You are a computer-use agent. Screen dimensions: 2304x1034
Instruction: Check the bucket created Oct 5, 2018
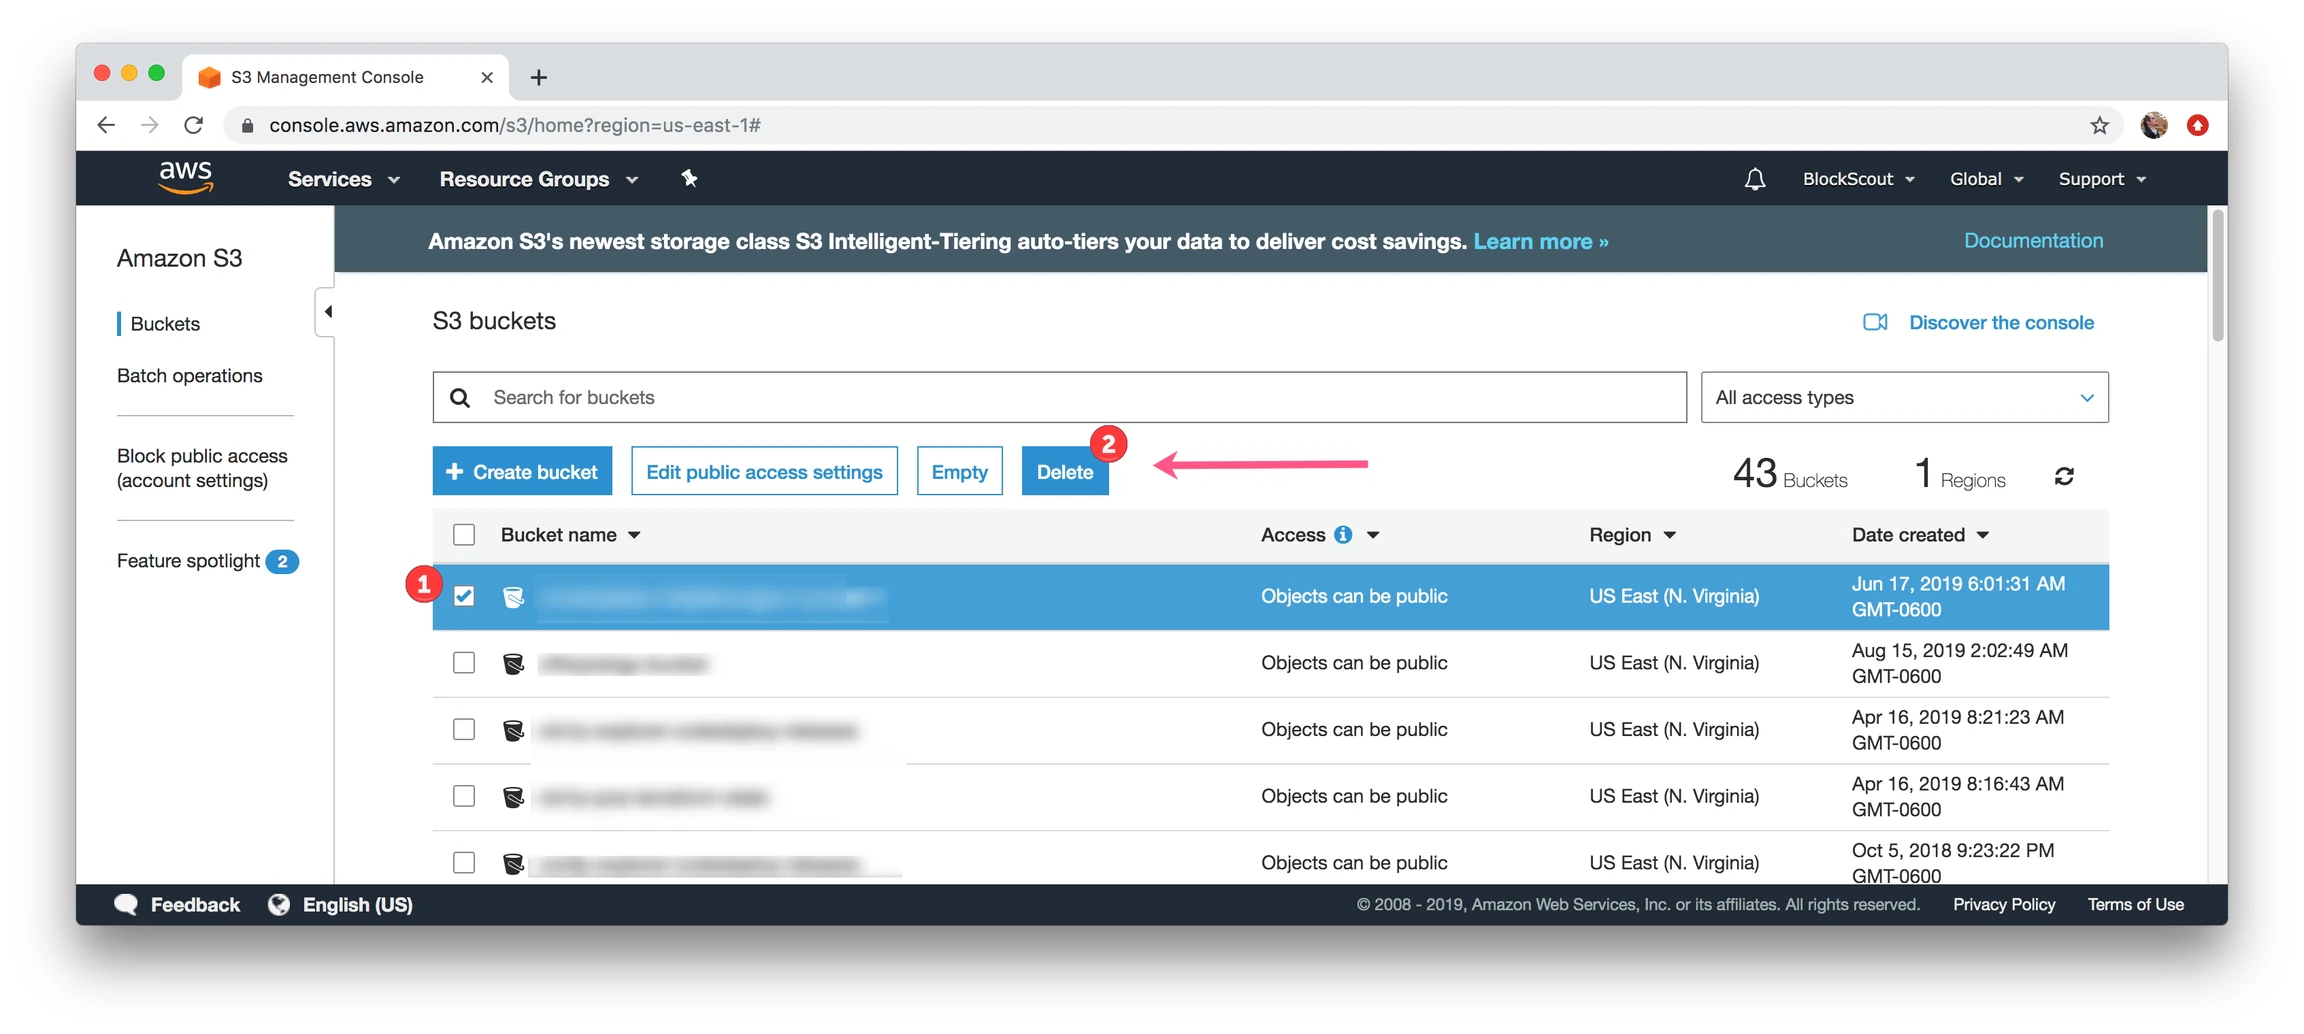(x=464, y=863)
